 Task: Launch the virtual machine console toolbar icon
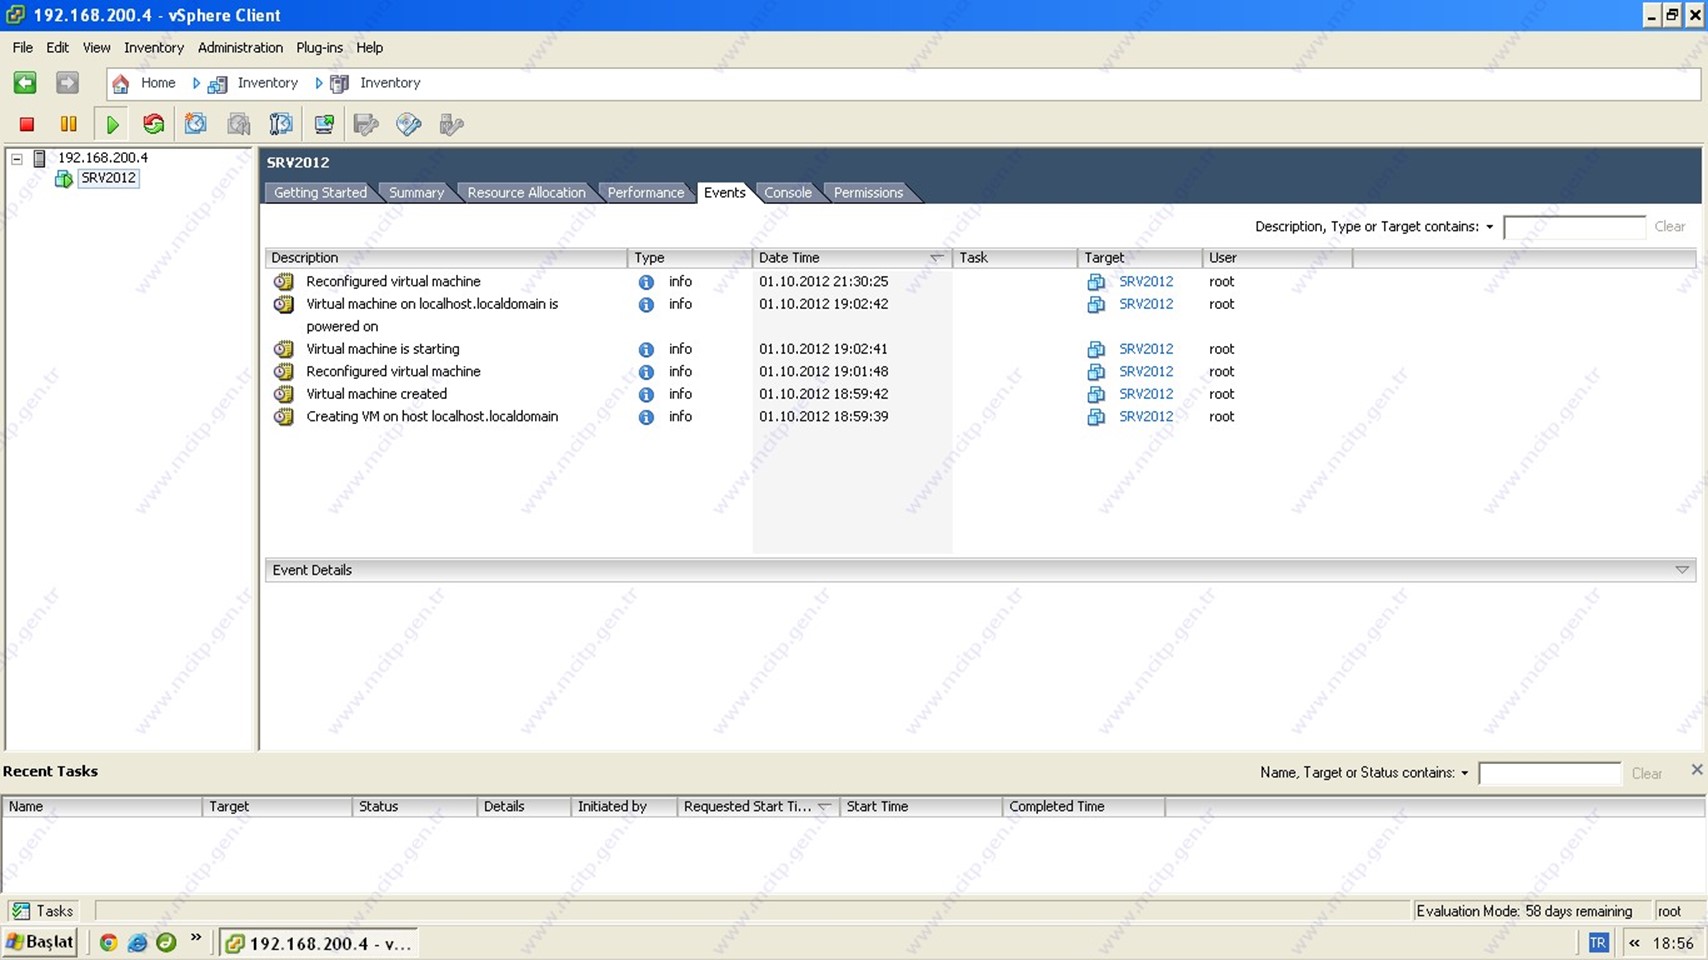click(324, 124)
